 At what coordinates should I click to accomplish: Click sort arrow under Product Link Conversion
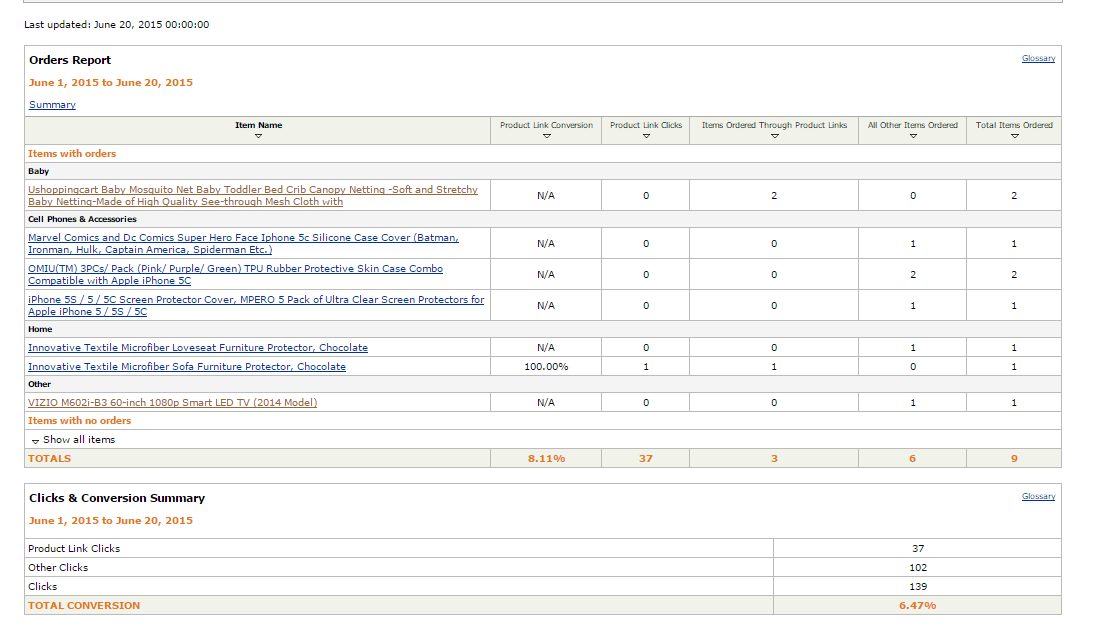pyautogui.click(x=546, y=136)
